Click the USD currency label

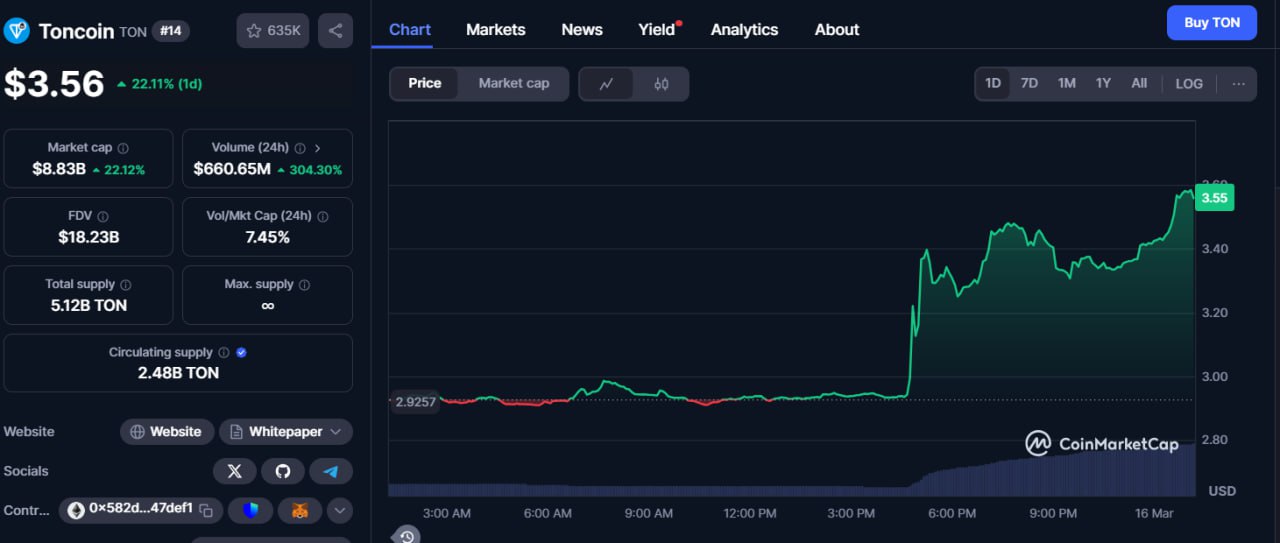click(1222, 491)
